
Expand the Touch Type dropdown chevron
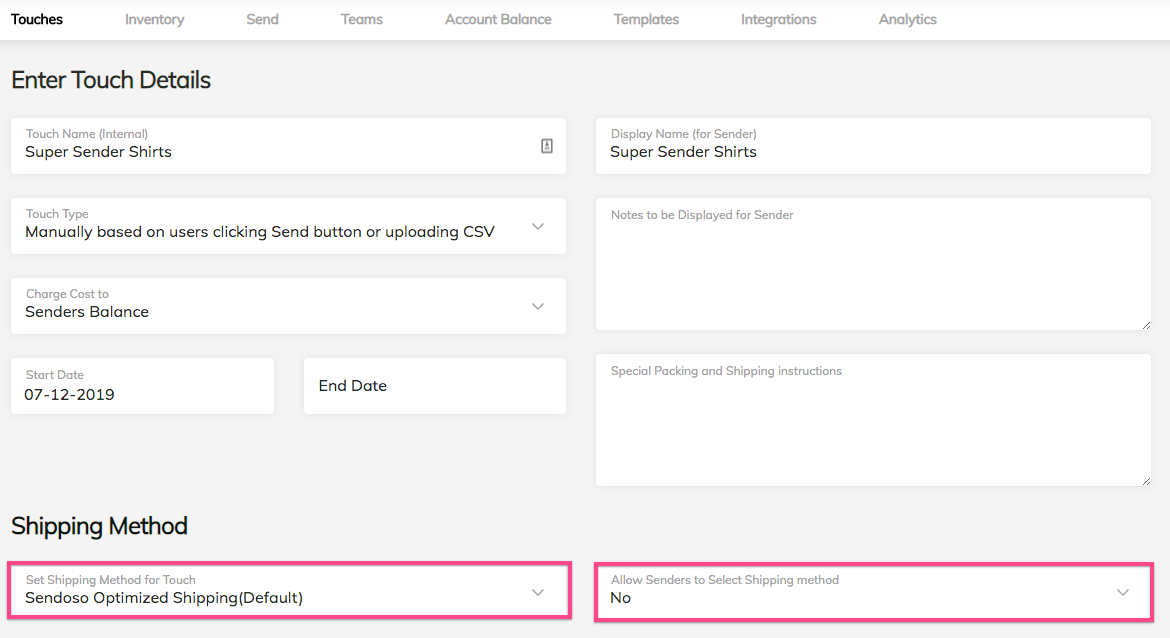tap(538, 227)
